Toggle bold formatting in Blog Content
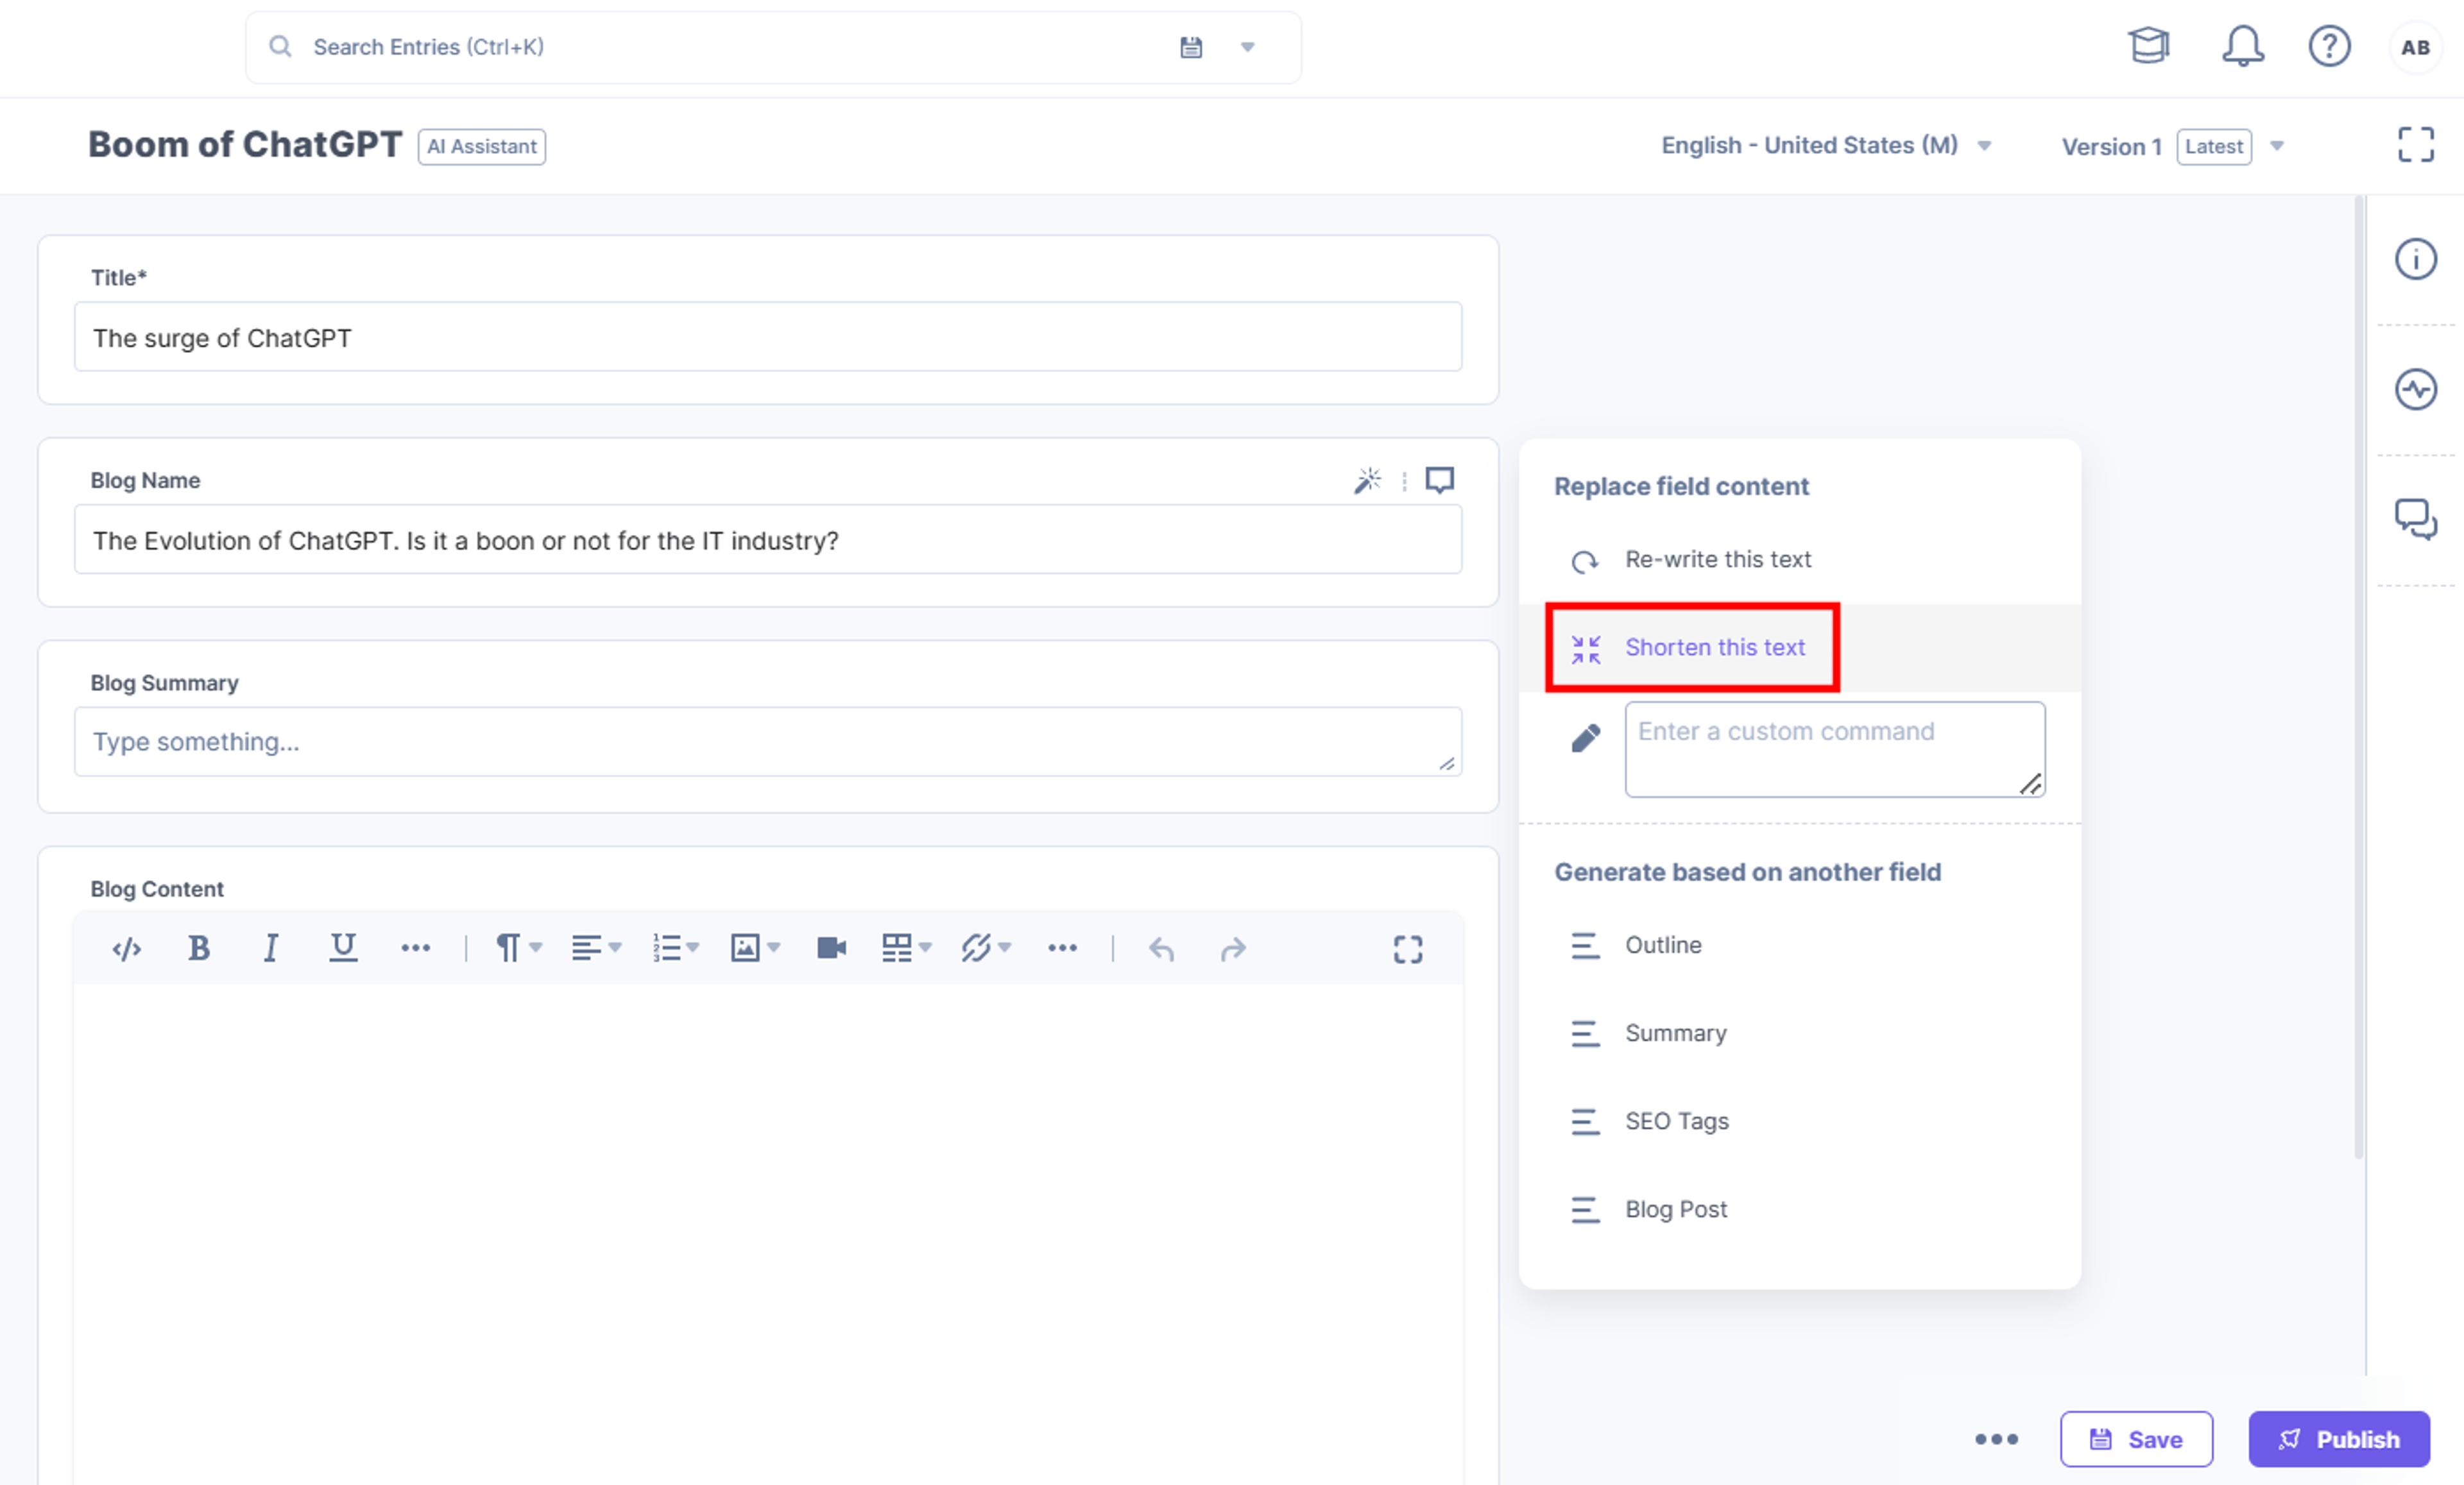 (199, 948)
